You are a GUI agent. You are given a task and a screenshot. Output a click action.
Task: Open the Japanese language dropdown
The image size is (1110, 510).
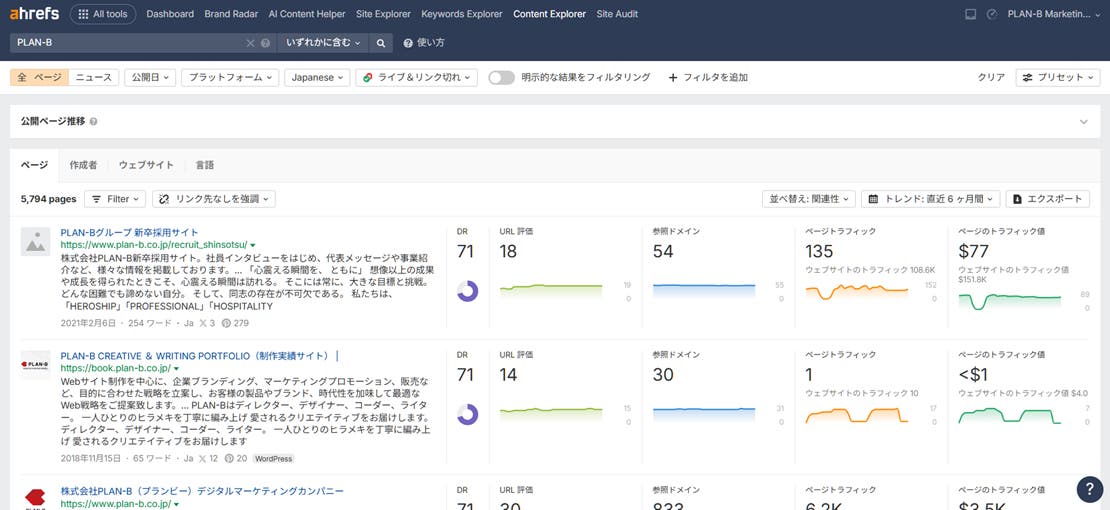tap(317, 77)
